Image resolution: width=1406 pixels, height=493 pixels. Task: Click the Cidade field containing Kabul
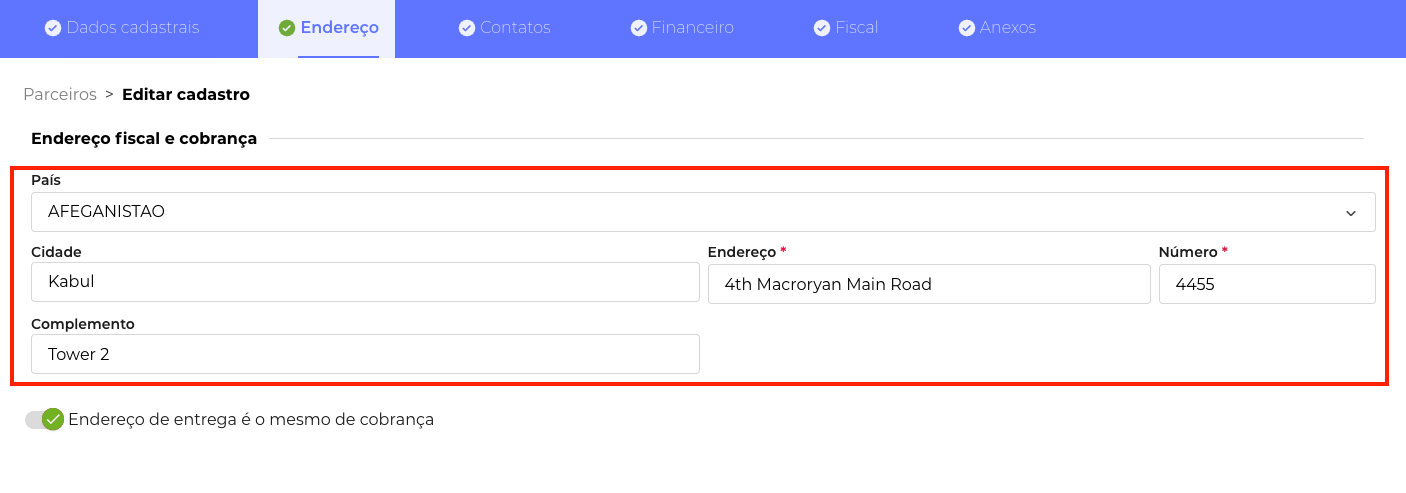[x=365, y=282]
